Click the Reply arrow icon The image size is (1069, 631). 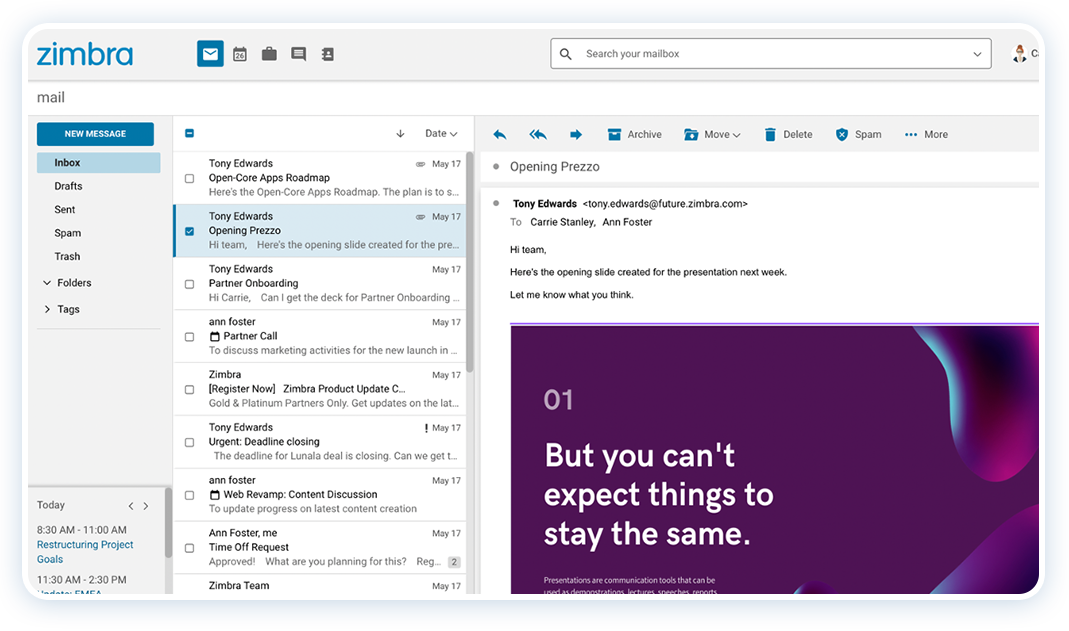point(499,133)
